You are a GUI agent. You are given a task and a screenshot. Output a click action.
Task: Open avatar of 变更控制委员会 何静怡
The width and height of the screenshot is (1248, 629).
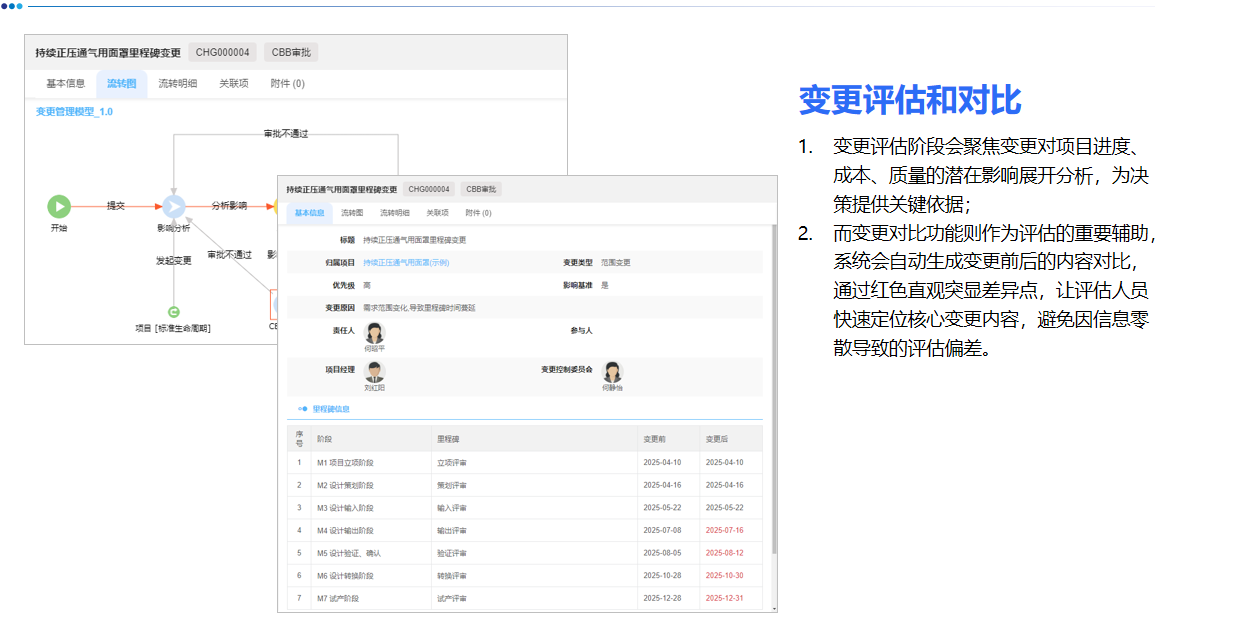click(612, 374)
